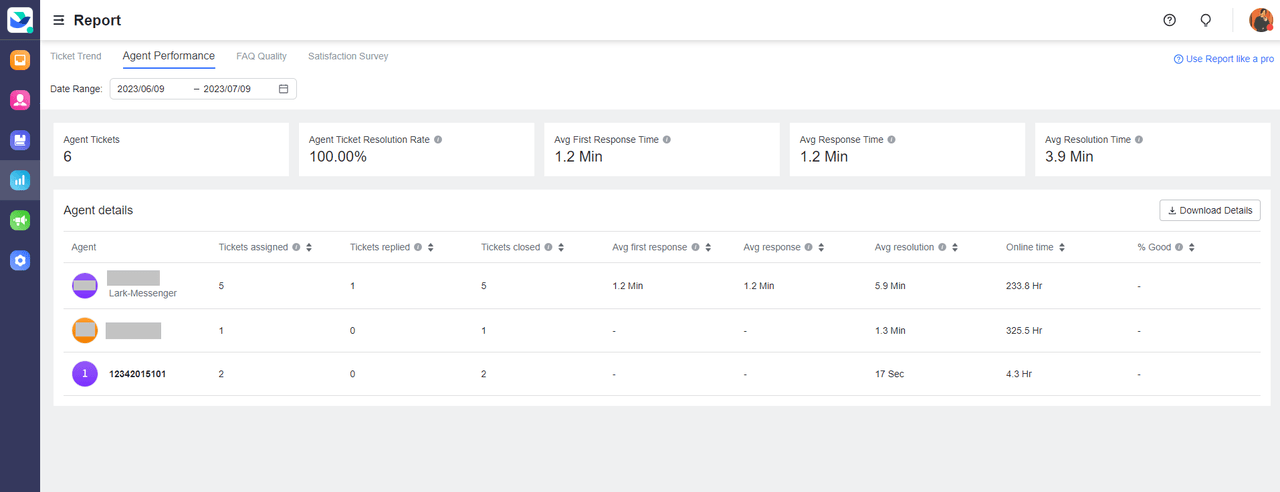Viewport: 1280px width, 492px height.
Task: Select the blue bar chart Report icon
Action: [20, 181]
